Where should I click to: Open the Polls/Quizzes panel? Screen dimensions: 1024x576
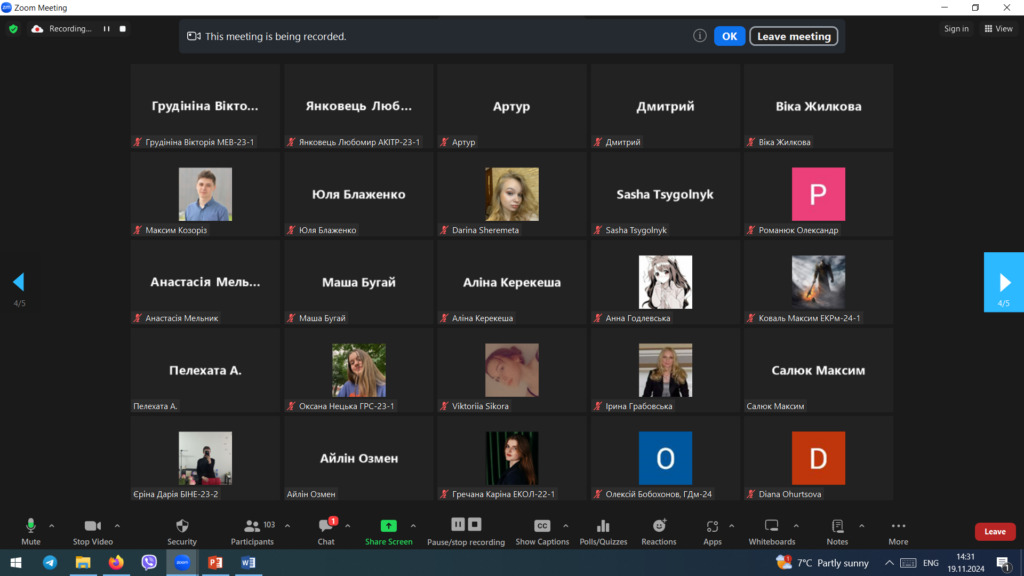(x=603, y=526)
